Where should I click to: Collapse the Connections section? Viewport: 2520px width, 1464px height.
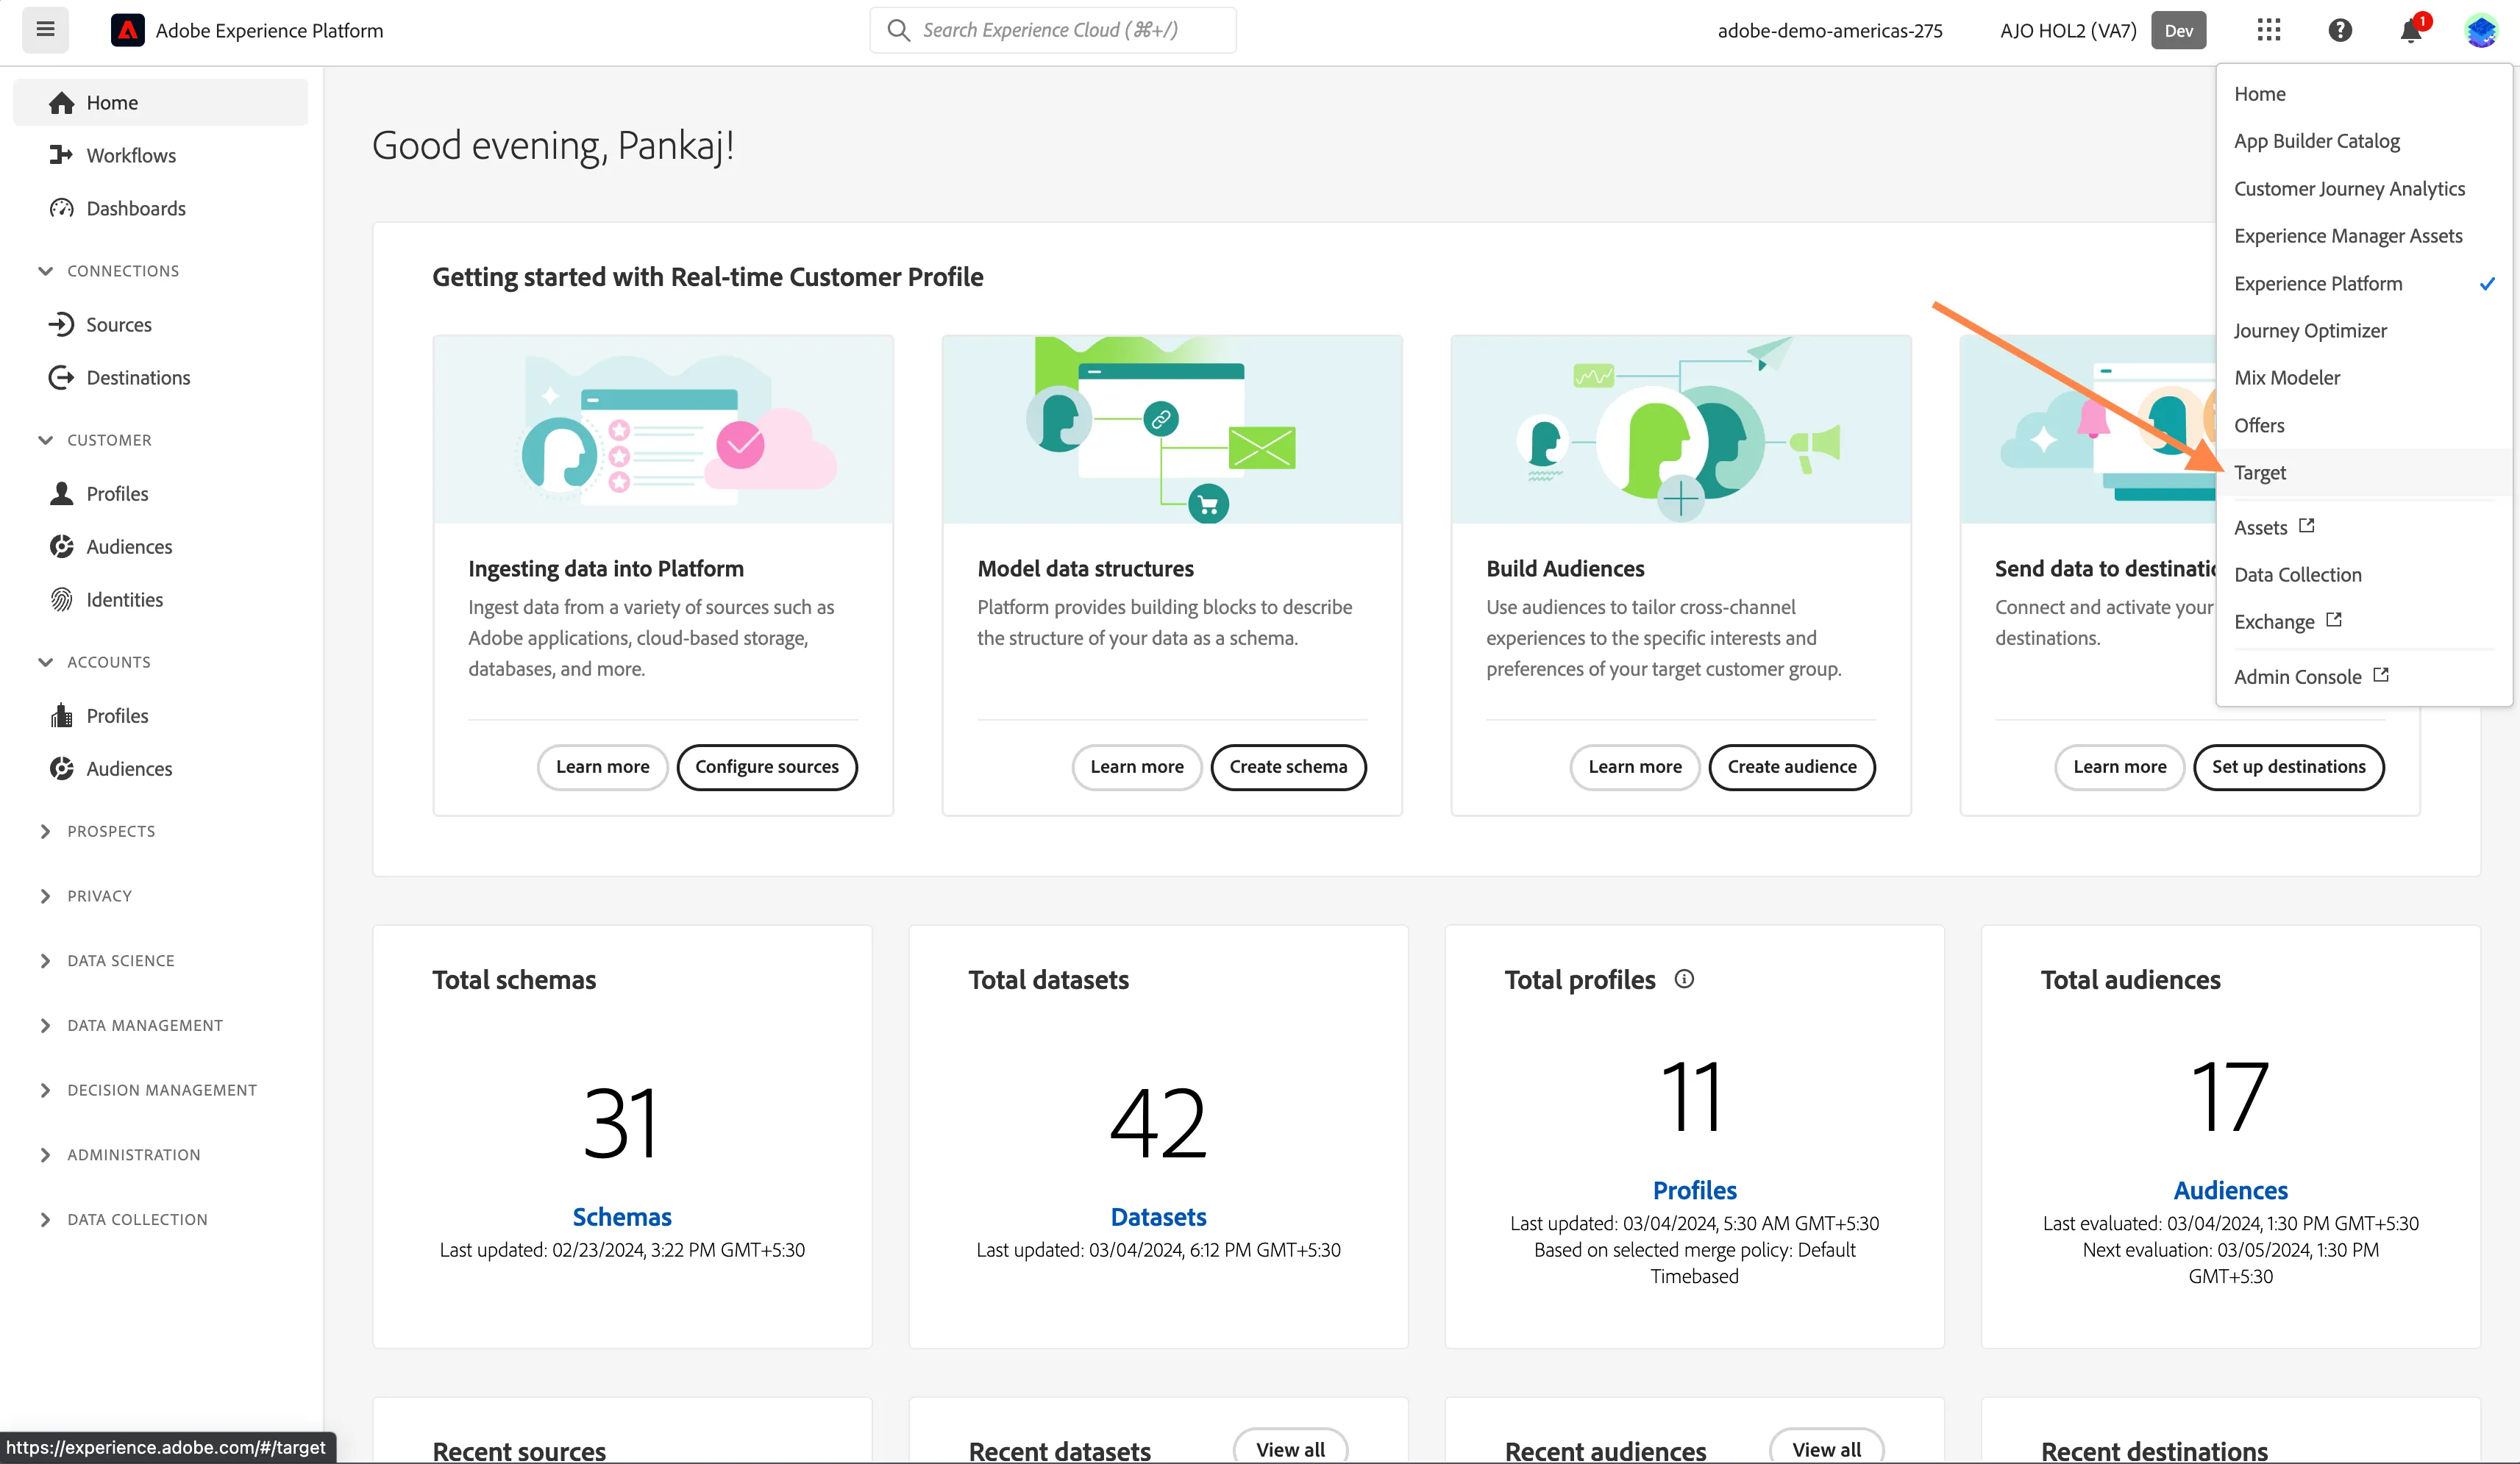(x=108, y=271)
